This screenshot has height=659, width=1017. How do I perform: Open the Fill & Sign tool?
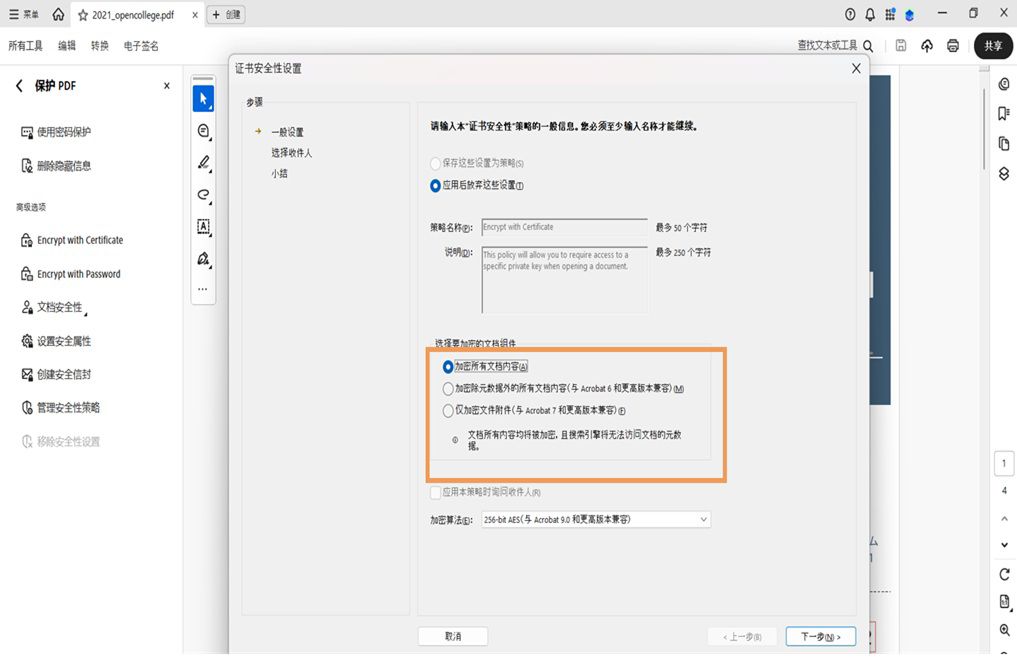[x=203, y=259]
